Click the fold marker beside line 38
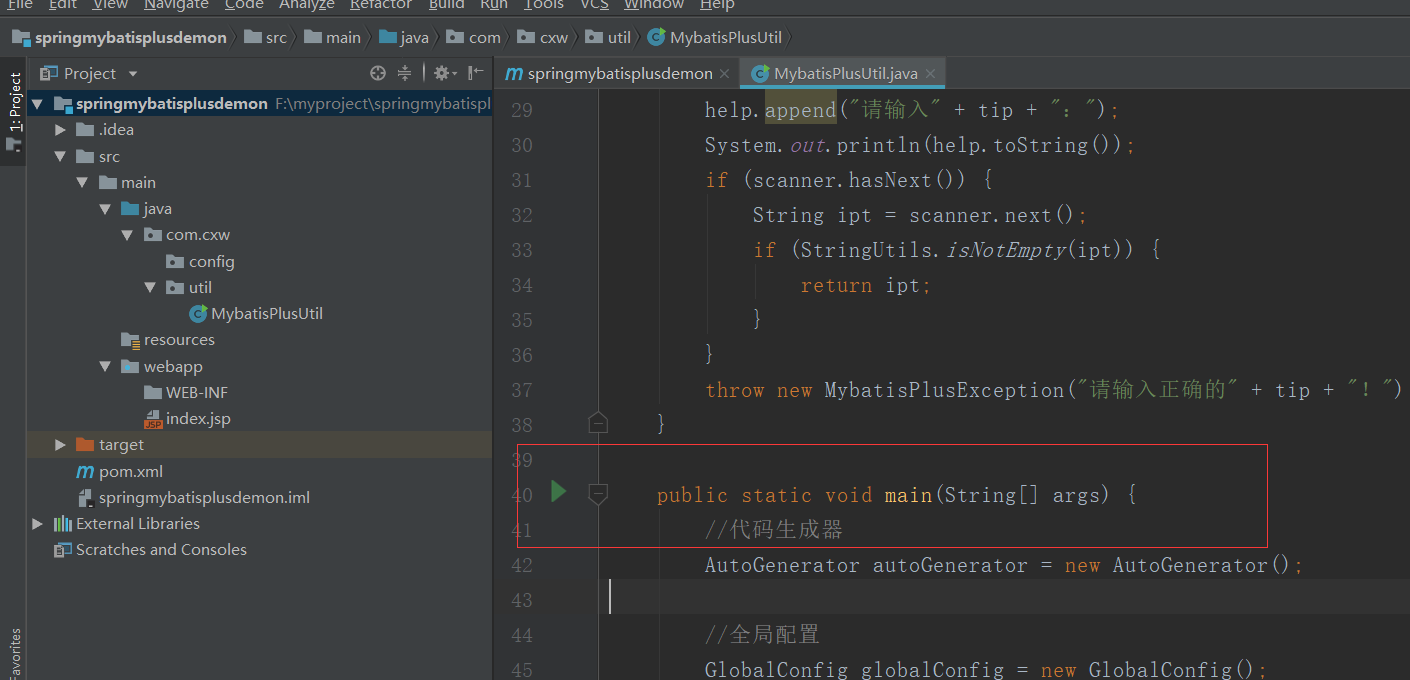The image size is (1410, 680). click(x=598, y=423)
